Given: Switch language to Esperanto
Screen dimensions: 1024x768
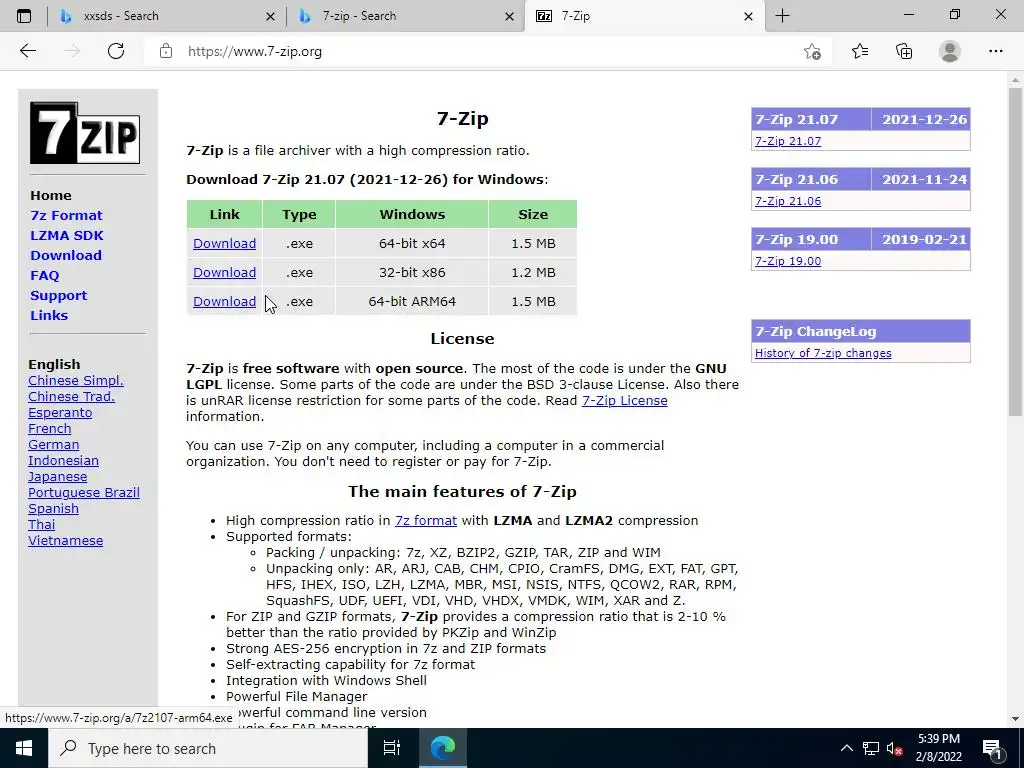Looking at the screenshot, I should pos(60,413).
